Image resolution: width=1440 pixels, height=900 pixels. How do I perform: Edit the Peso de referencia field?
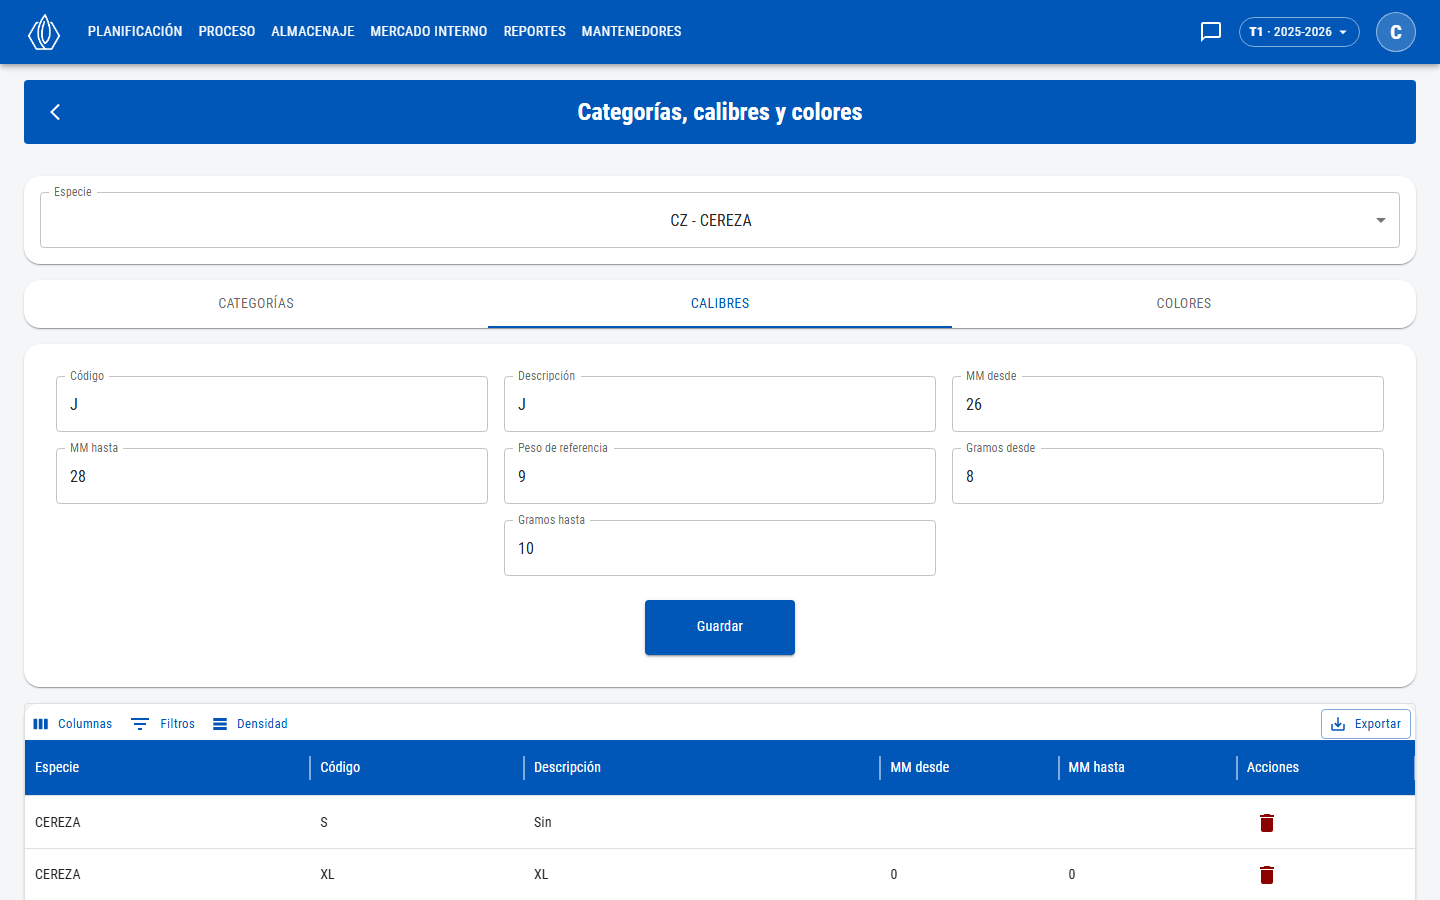(720, 476)
